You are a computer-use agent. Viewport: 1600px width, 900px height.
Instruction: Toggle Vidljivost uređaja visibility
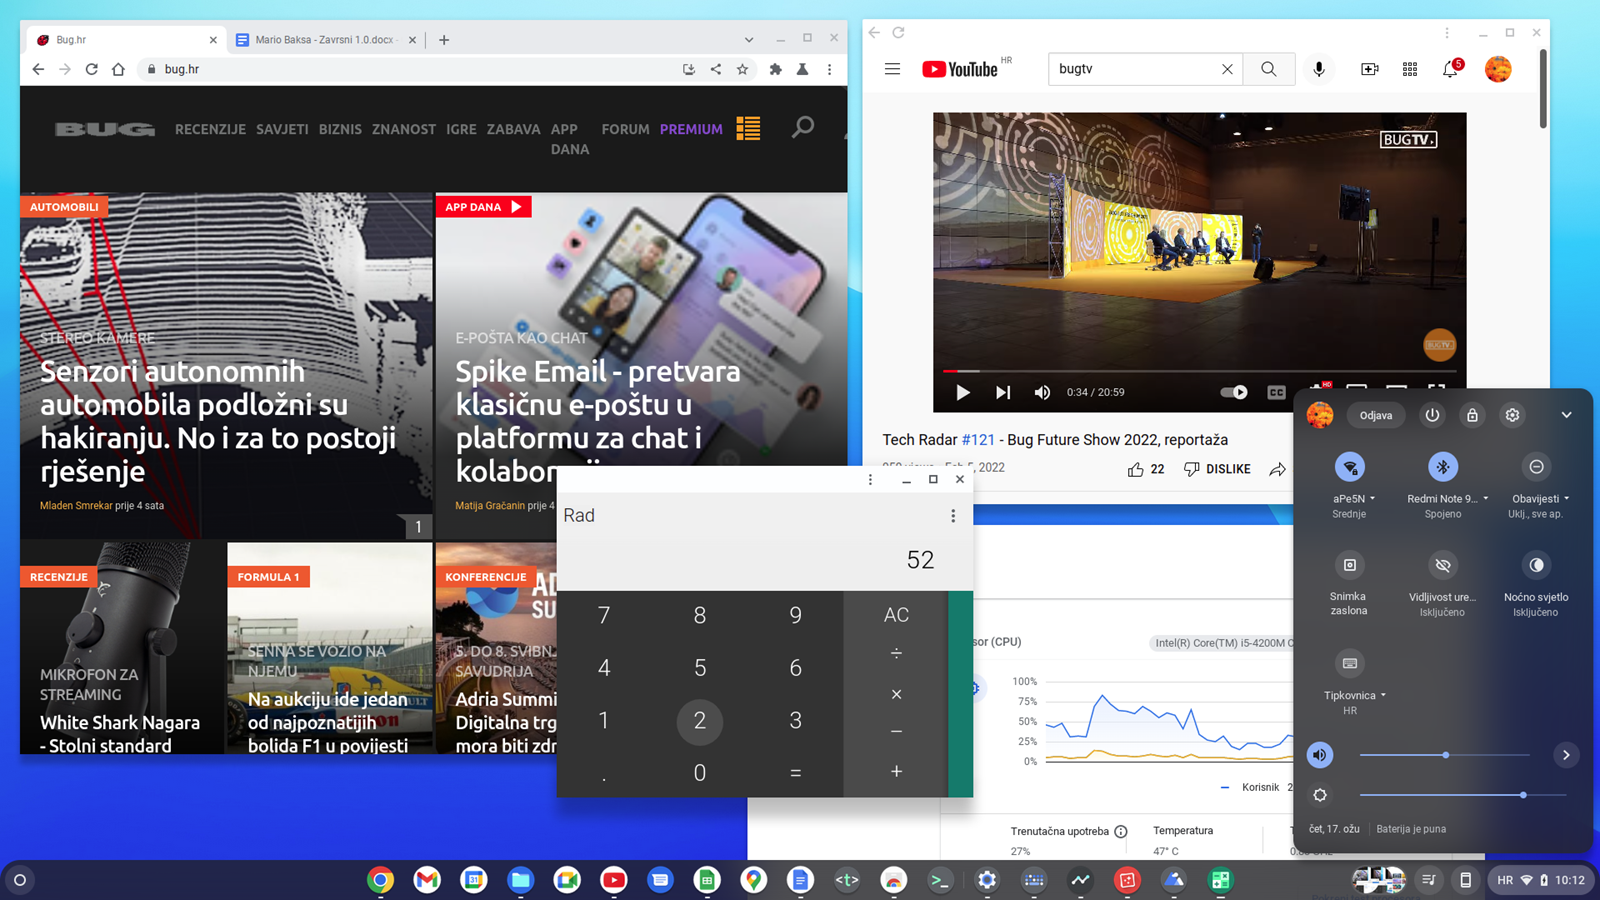tap(1442, 565)
